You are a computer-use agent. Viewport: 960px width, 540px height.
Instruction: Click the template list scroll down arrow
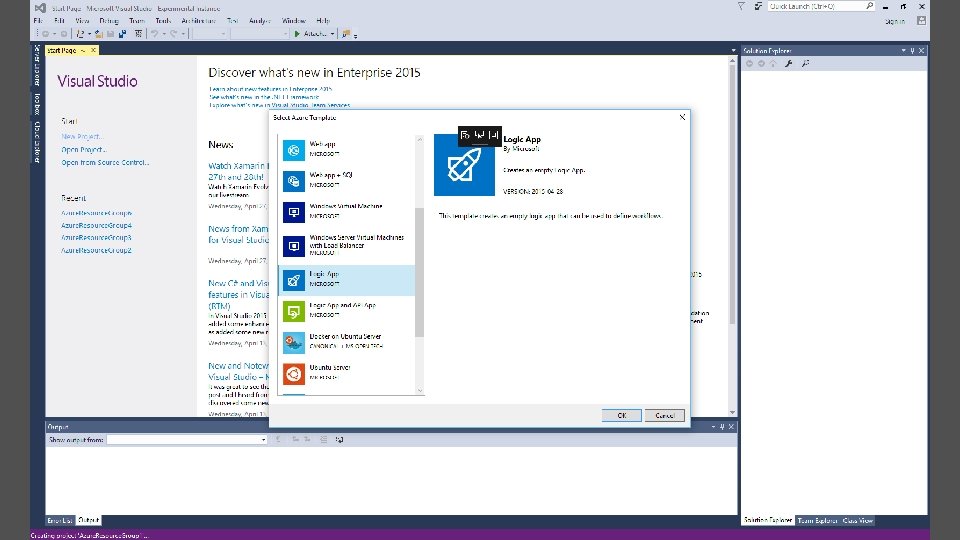coord(419,390)
